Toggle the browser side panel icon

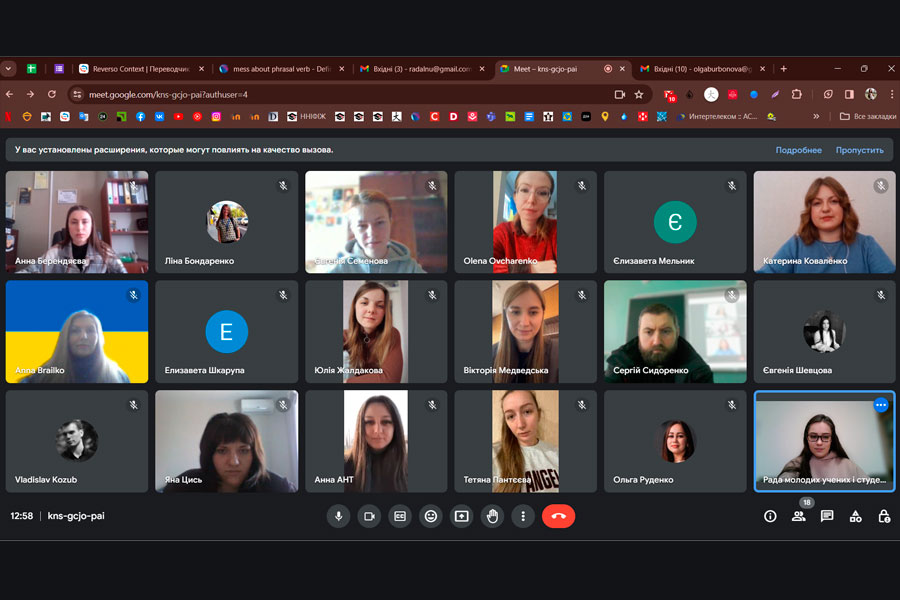(849, 94)
